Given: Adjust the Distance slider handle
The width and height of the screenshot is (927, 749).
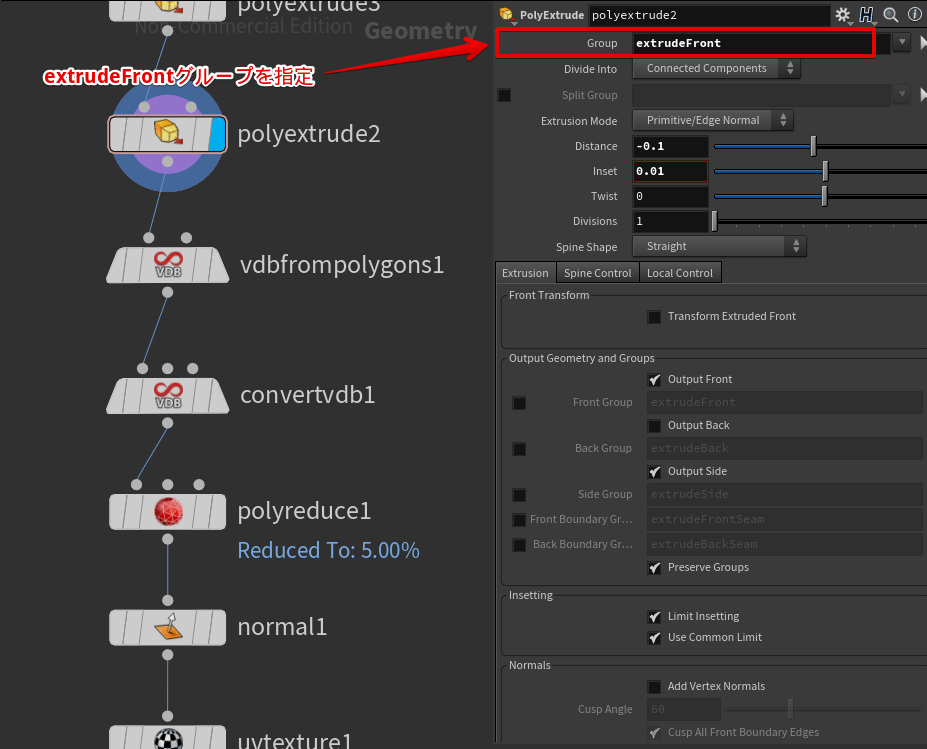Looking at the screenshot, I should pos(813,146).
